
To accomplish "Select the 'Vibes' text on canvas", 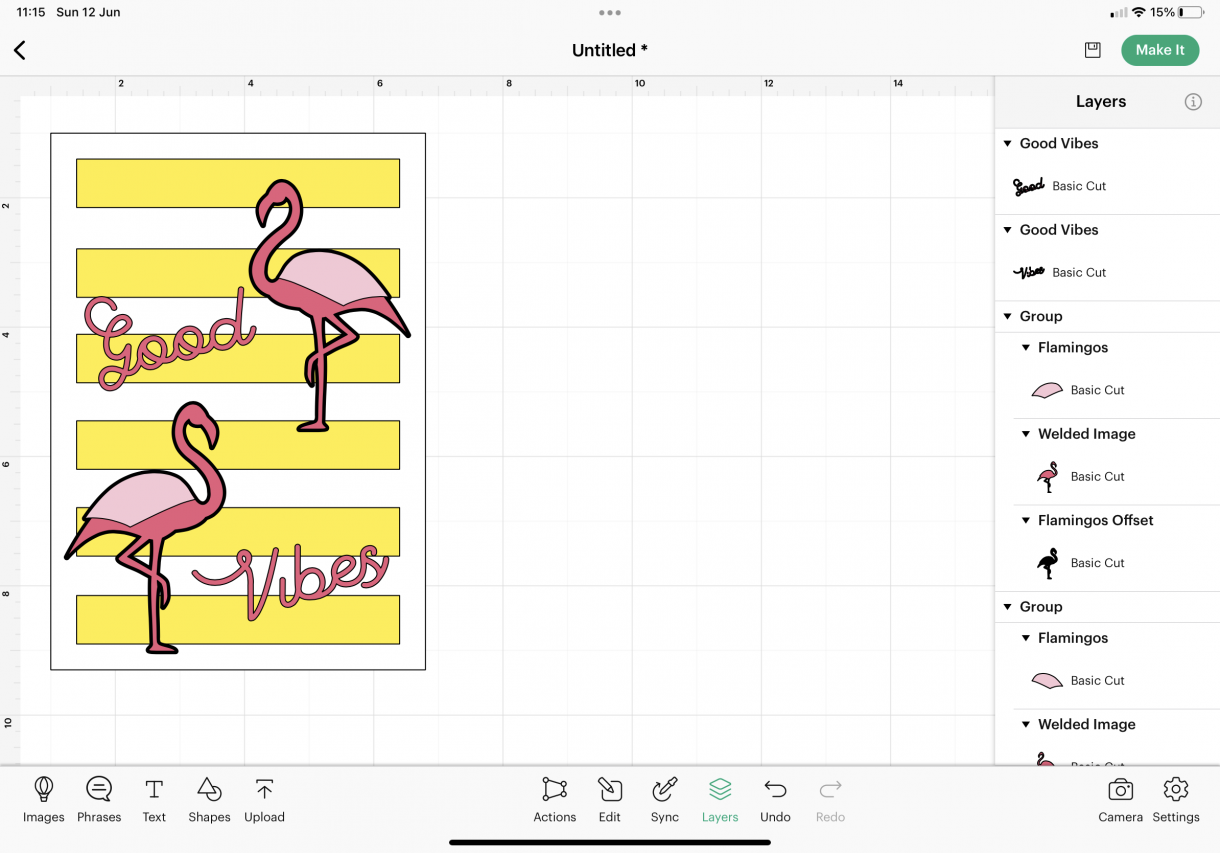I will pyautogui.click(x=290, y=582).
